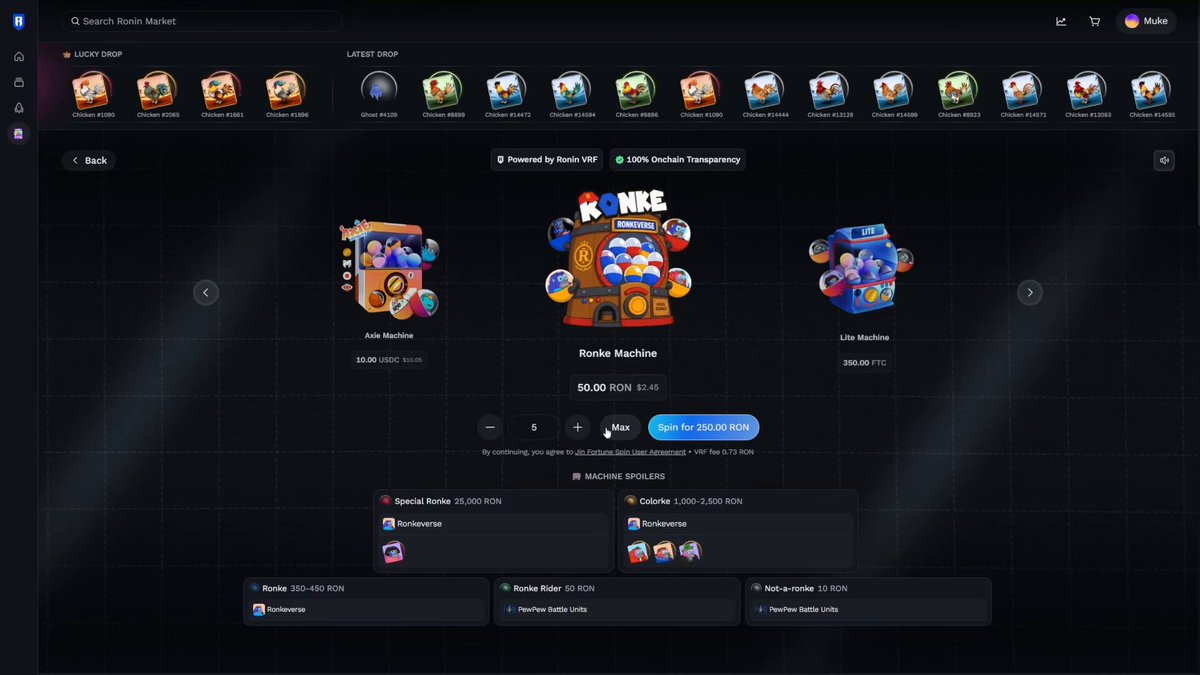Click the Ronke Machine image
Viewport: 1200px width, 675px height.
coord(620,261)
